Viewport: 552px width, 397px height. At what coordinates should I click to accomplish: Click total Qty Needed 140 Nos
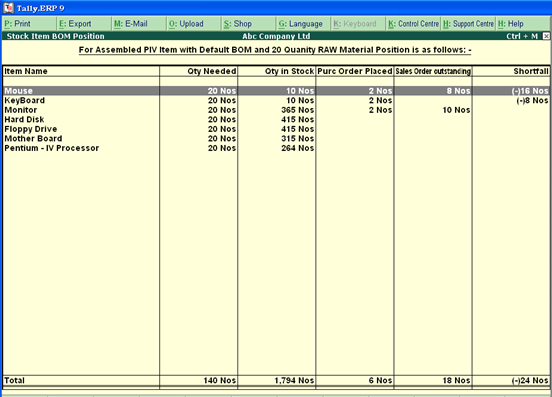tap(220, 380)
